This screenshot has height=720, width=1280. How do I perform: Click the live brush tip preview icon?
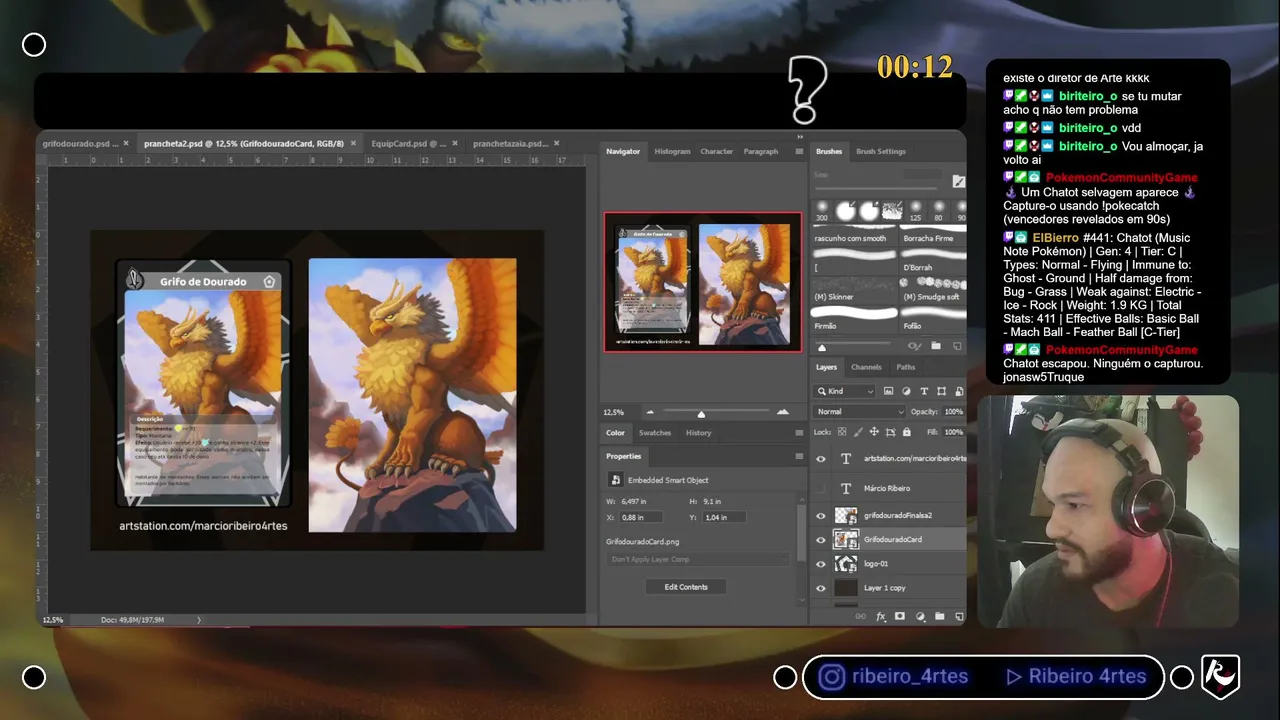pos(913,346)
